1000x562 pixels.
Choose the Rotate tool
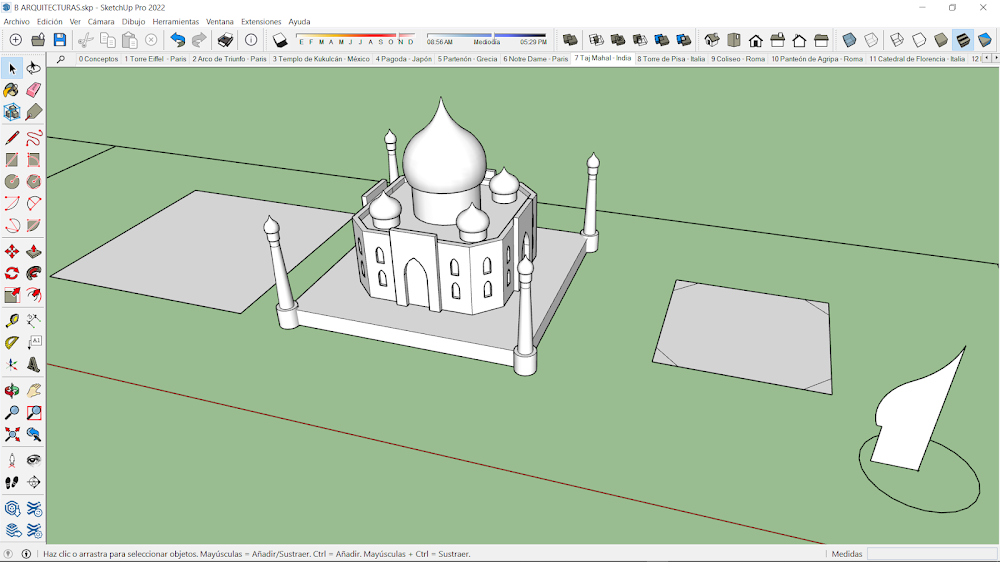tap(12, 273)
